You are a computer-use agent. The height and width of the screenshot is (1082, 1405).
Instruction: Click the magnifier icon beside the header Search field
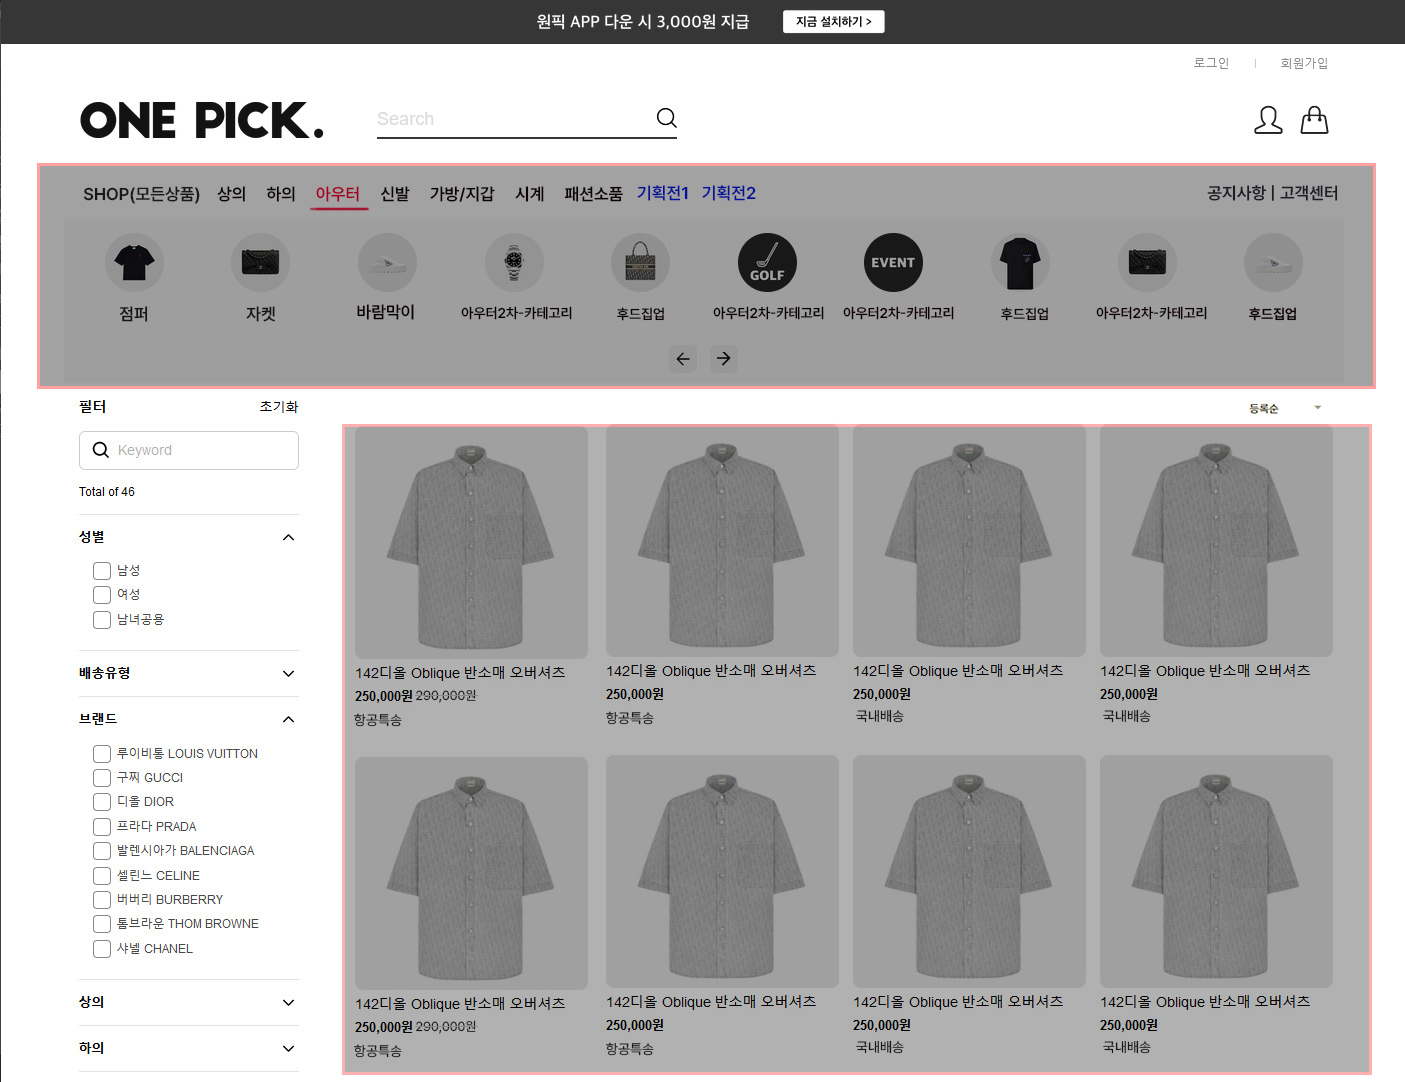666,118
